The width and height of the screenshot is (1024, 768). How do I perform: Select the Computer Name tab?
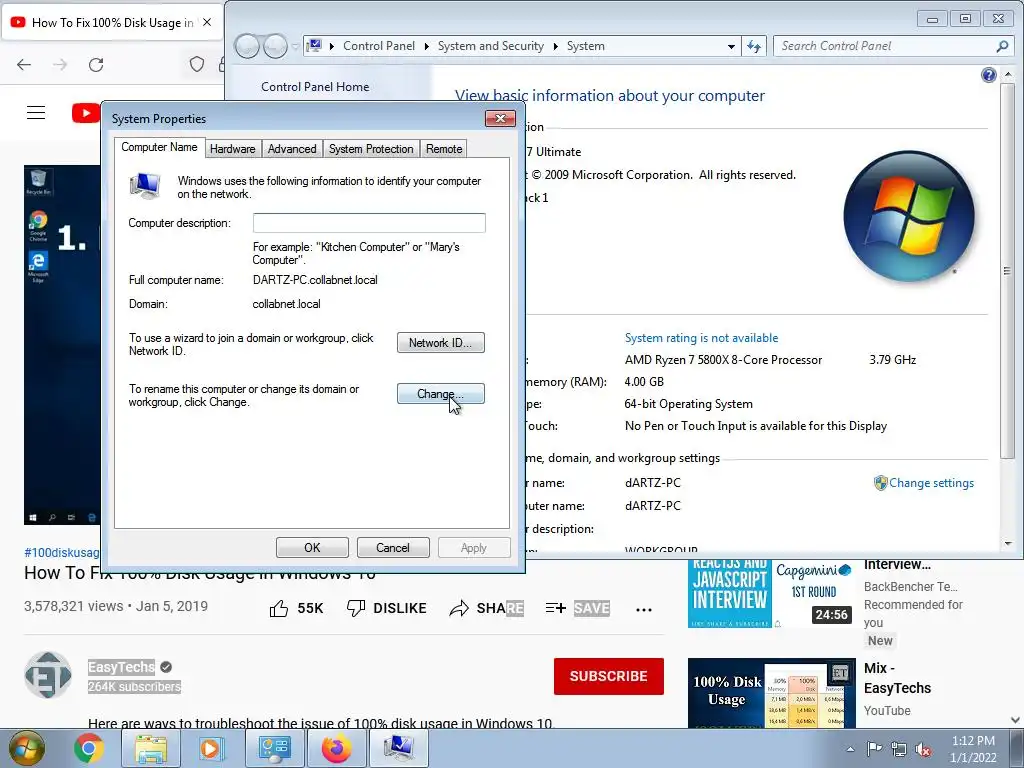point(159,147)
